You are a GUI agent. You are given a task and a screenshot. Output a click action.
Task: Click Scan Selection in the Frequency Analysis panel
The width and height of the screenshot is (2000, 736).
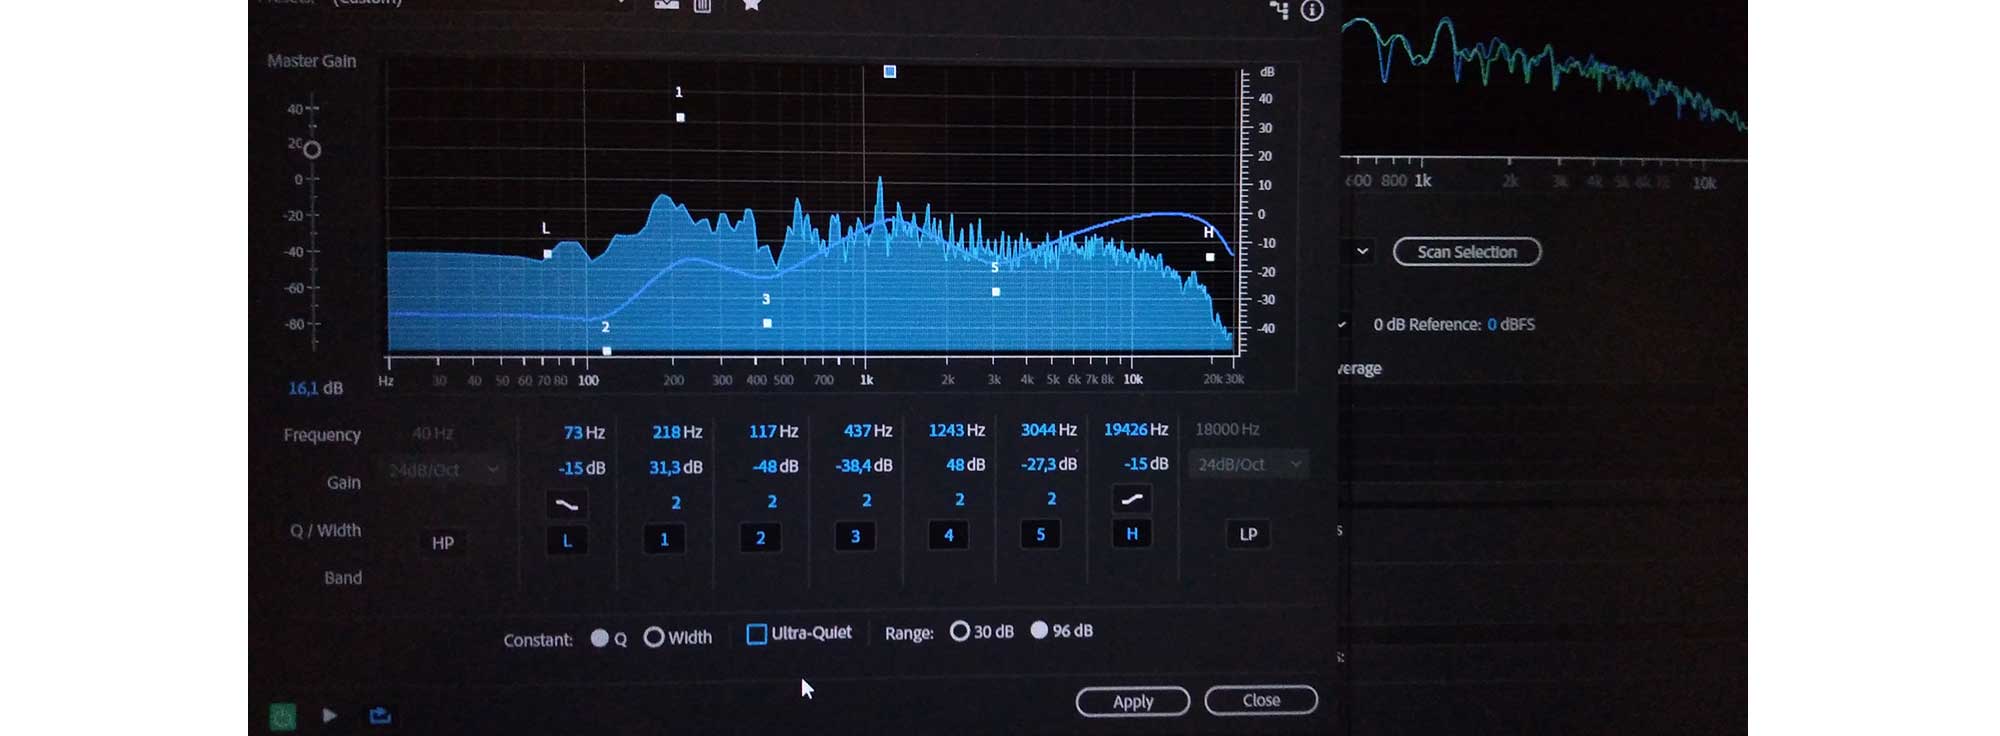click(x=1467, y=252)
